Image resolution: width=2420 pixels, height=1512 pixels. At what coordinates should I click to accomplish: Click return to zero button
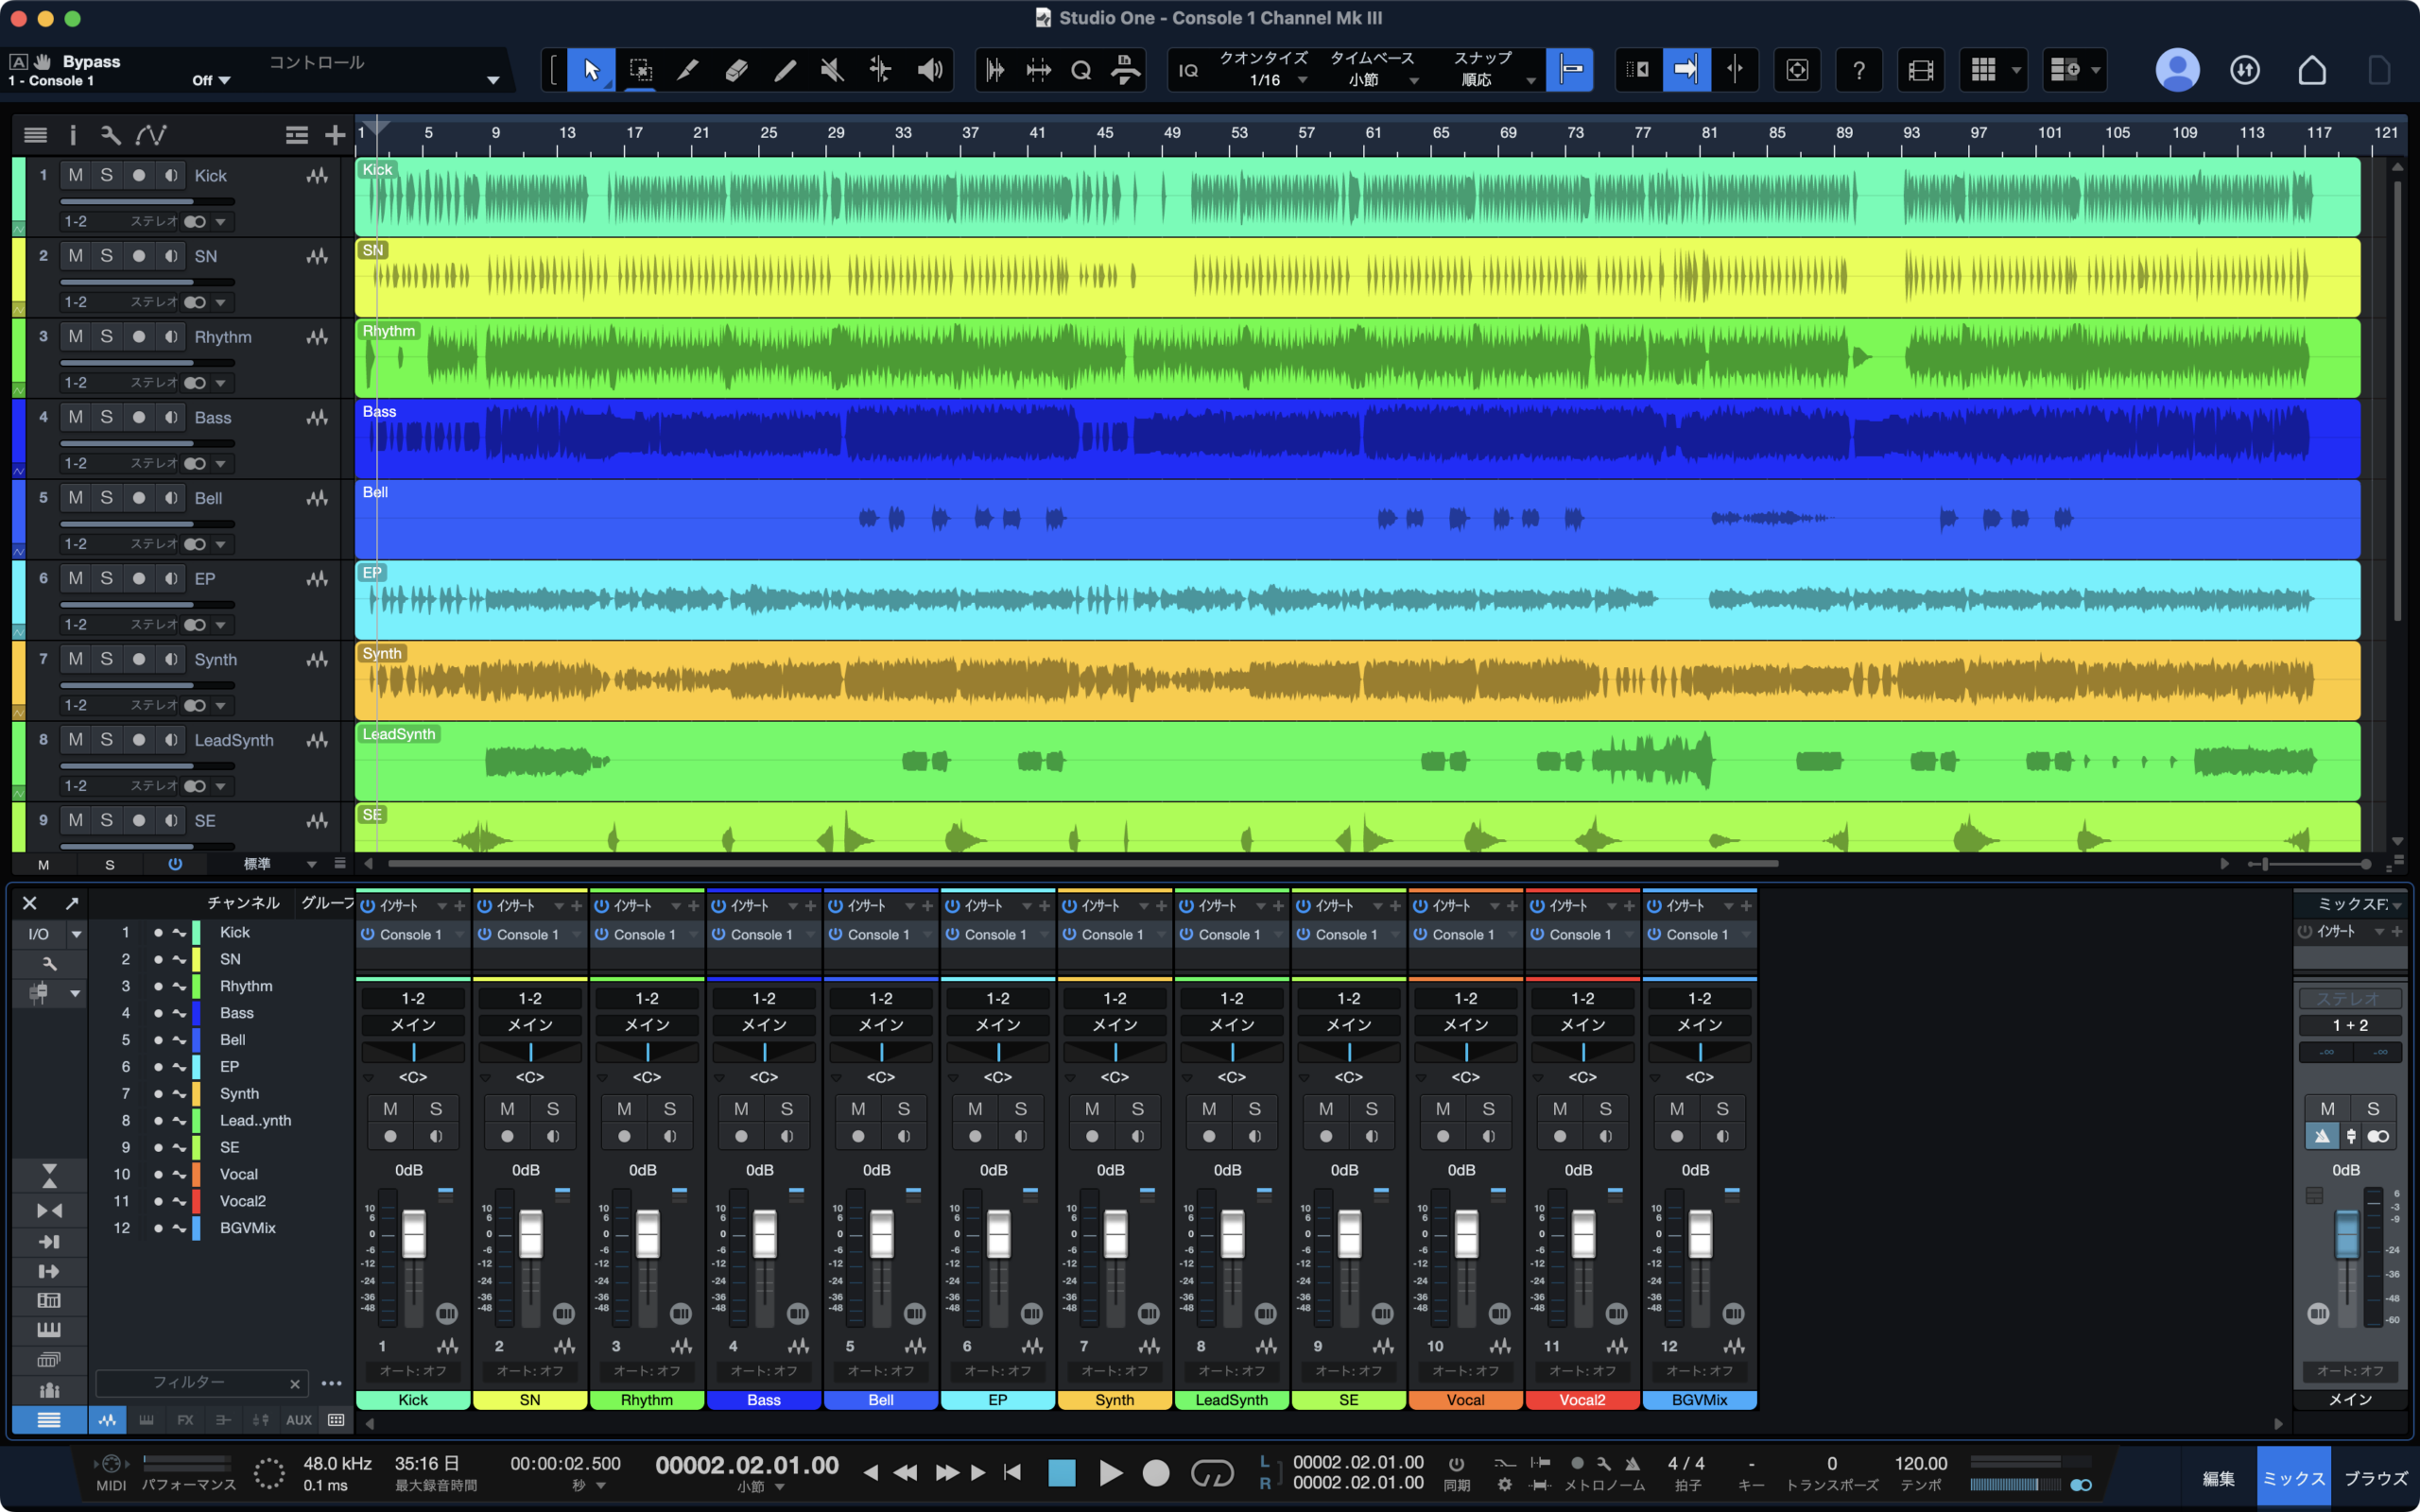1012,1473
